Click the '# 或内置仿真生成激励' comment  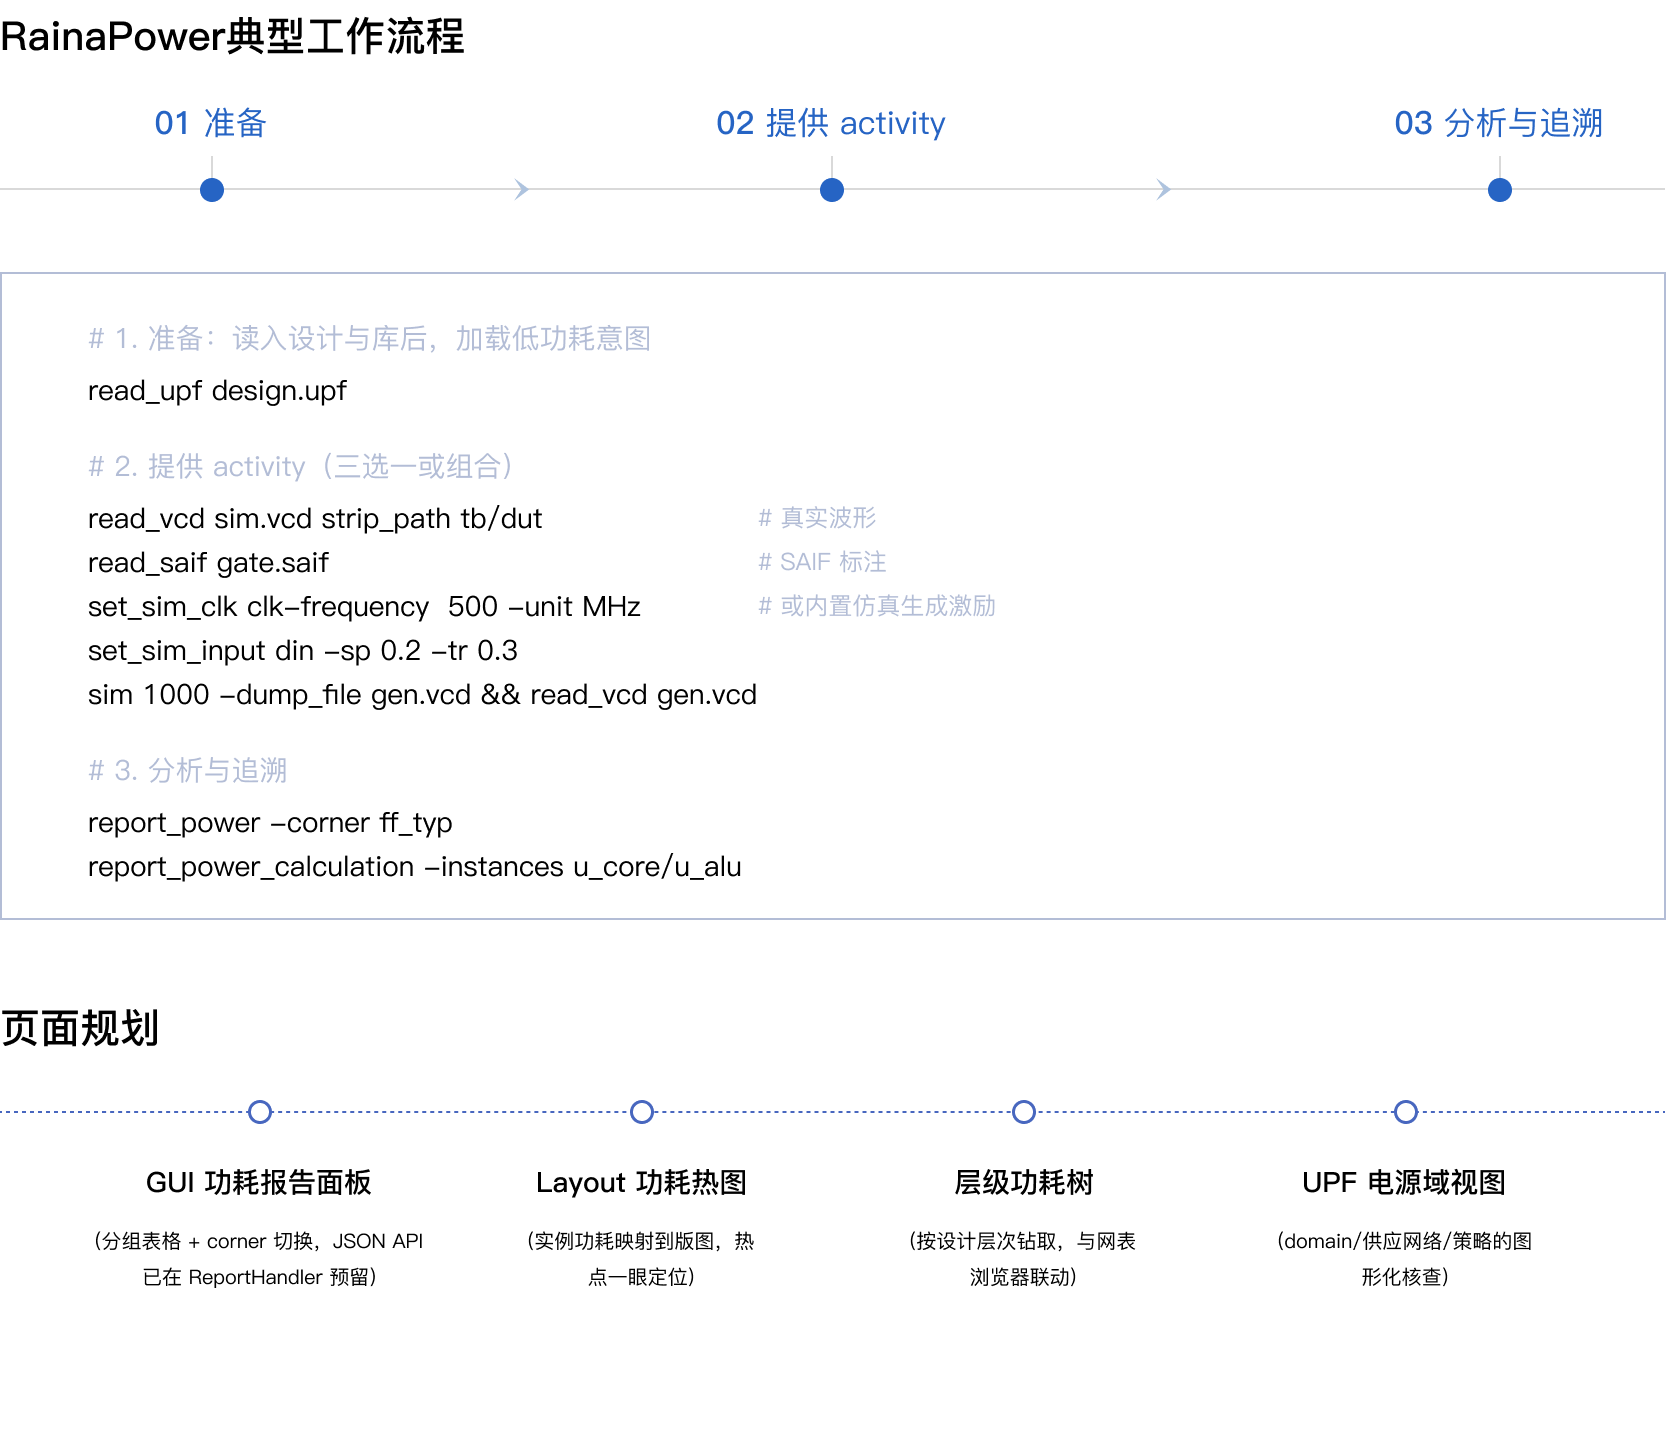coord(877,606)
